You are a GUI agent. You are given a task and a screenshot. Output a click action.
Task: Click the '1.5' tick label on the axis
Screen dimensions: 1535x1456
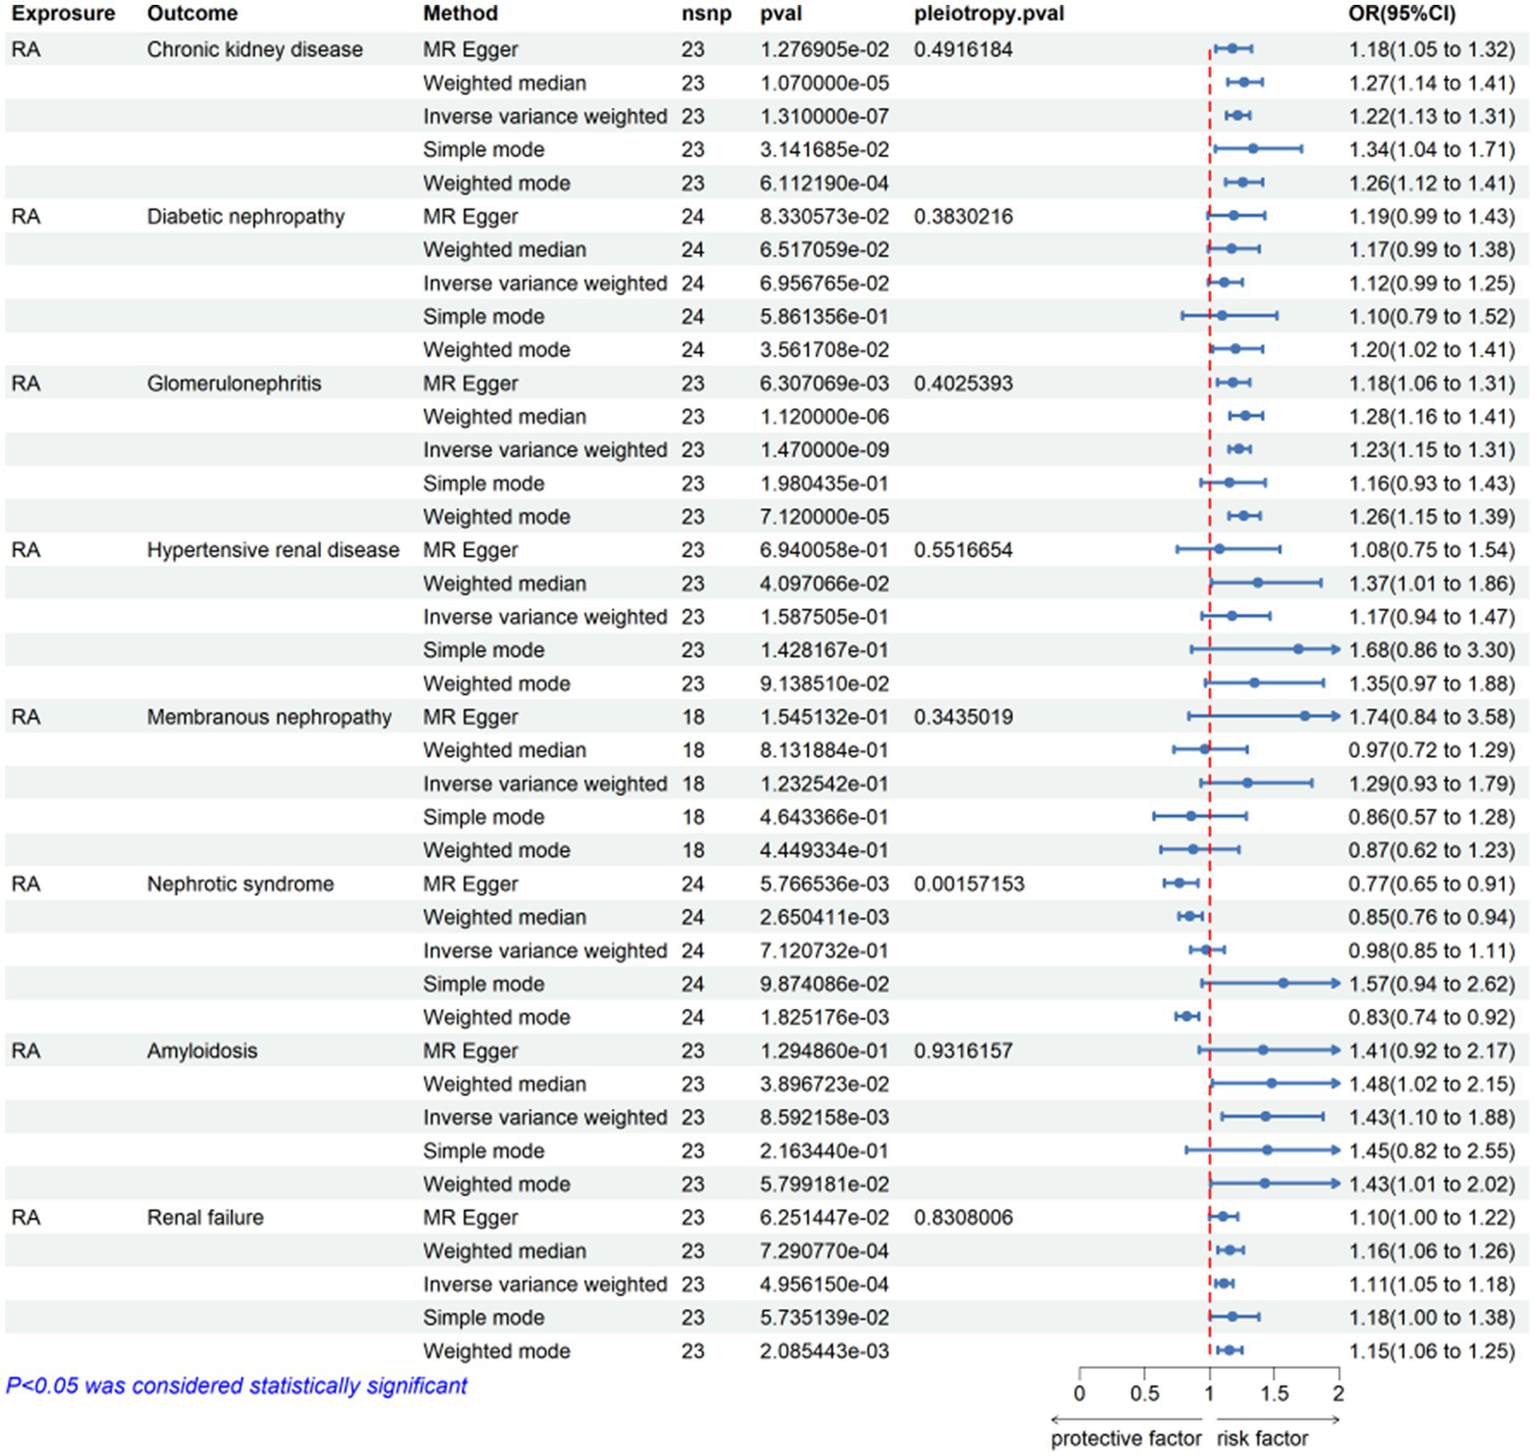point(1274,1393)
